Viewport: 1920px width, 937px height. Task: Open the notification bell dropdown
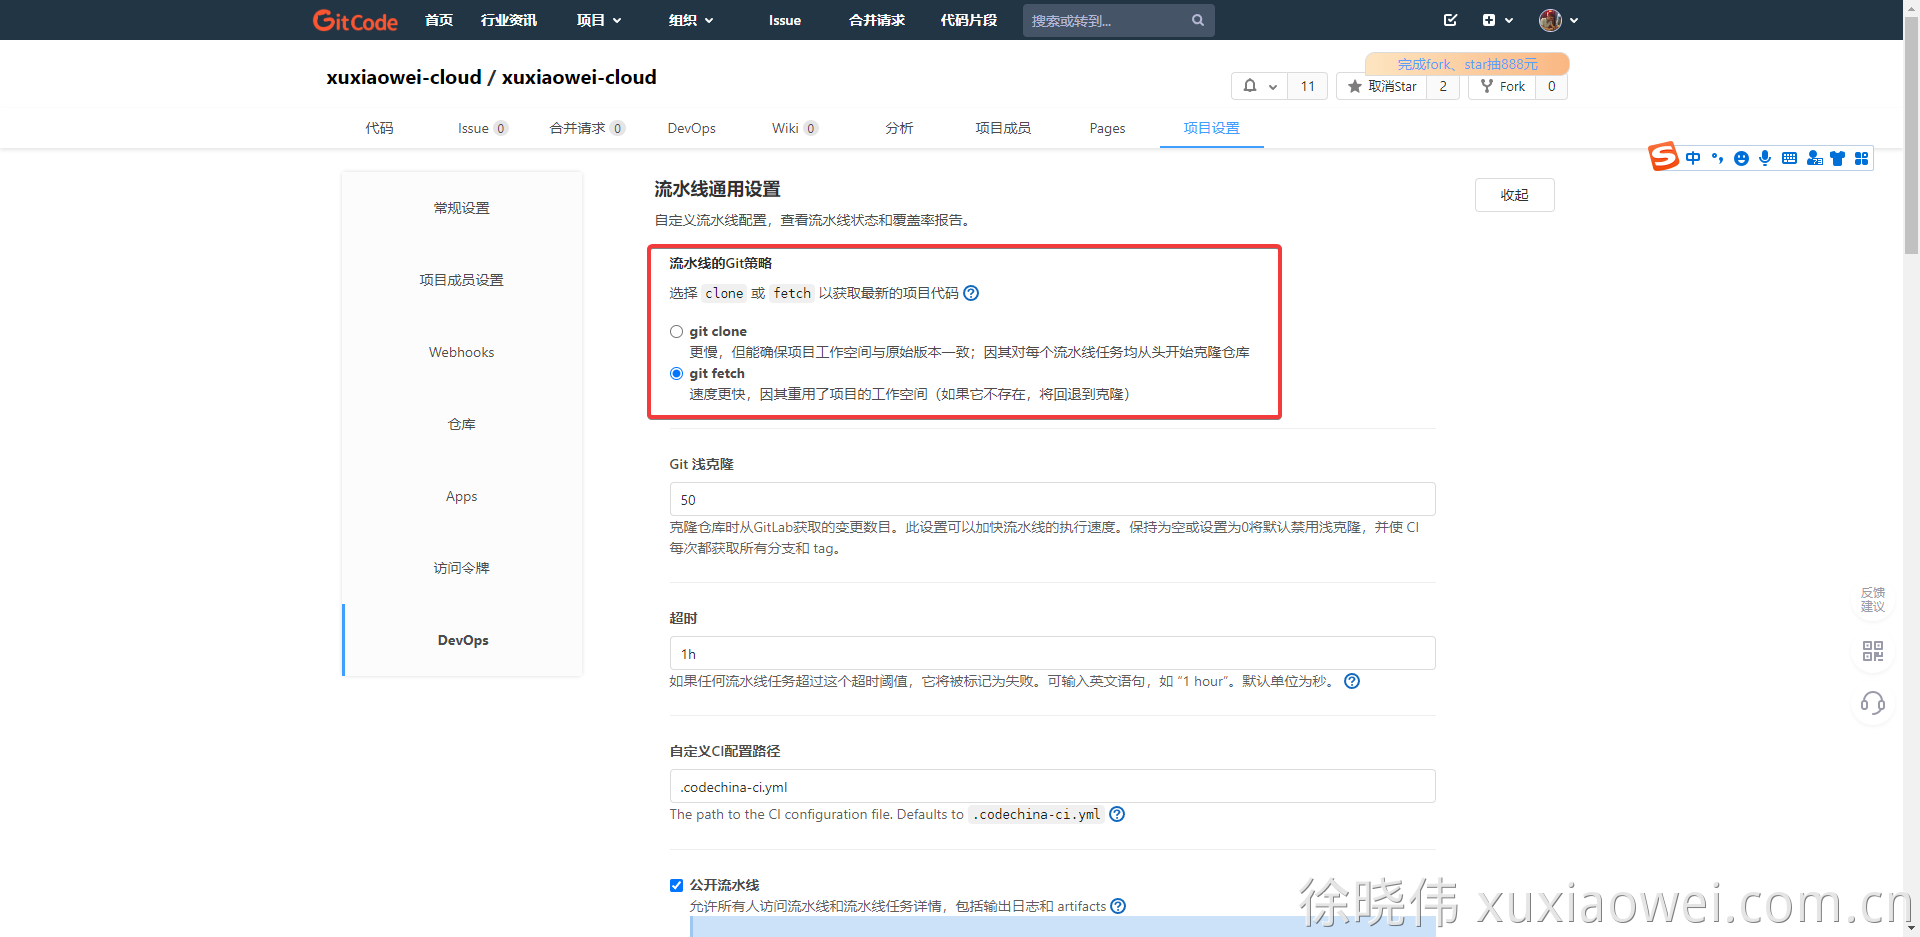click(1259, 86)
